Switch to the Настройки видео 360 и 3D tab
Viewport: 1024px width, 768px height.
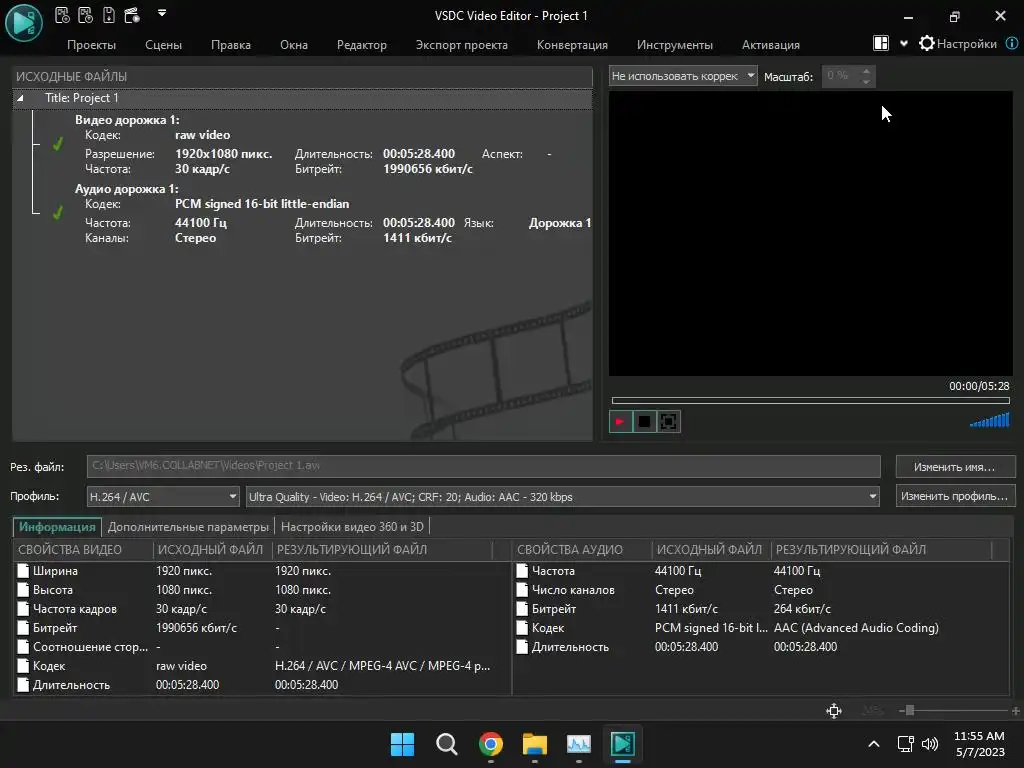tap(352, 526)
